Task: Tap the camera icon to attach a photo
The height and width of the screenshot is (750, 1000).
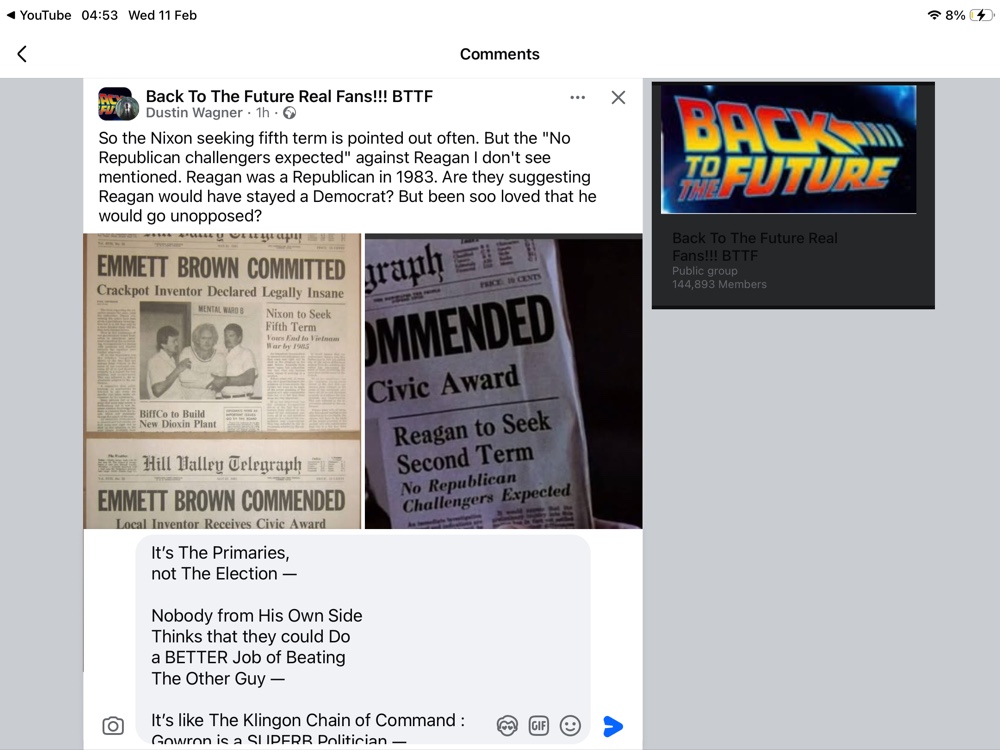Action: click(113, 726)
